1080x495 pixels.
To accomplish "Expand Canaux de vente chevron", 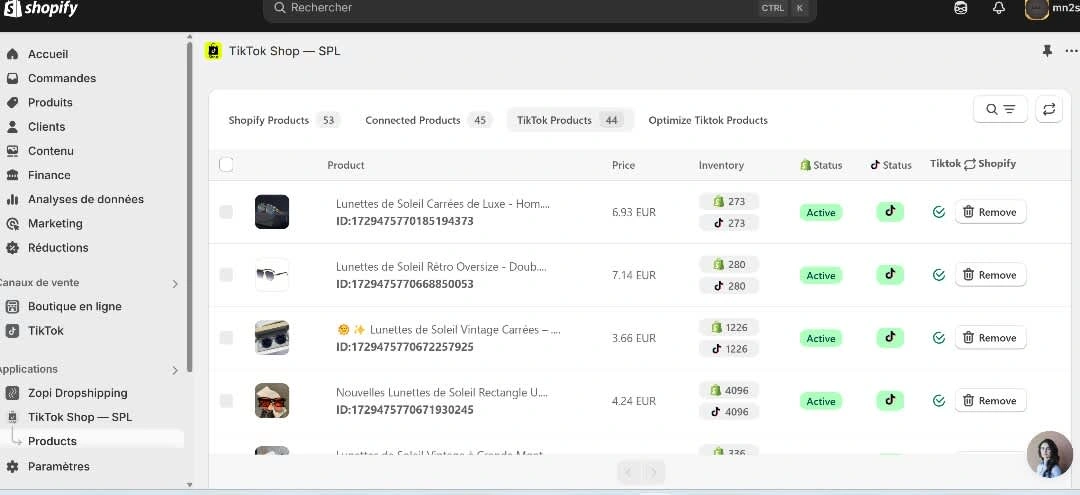I will pos(175,284).
